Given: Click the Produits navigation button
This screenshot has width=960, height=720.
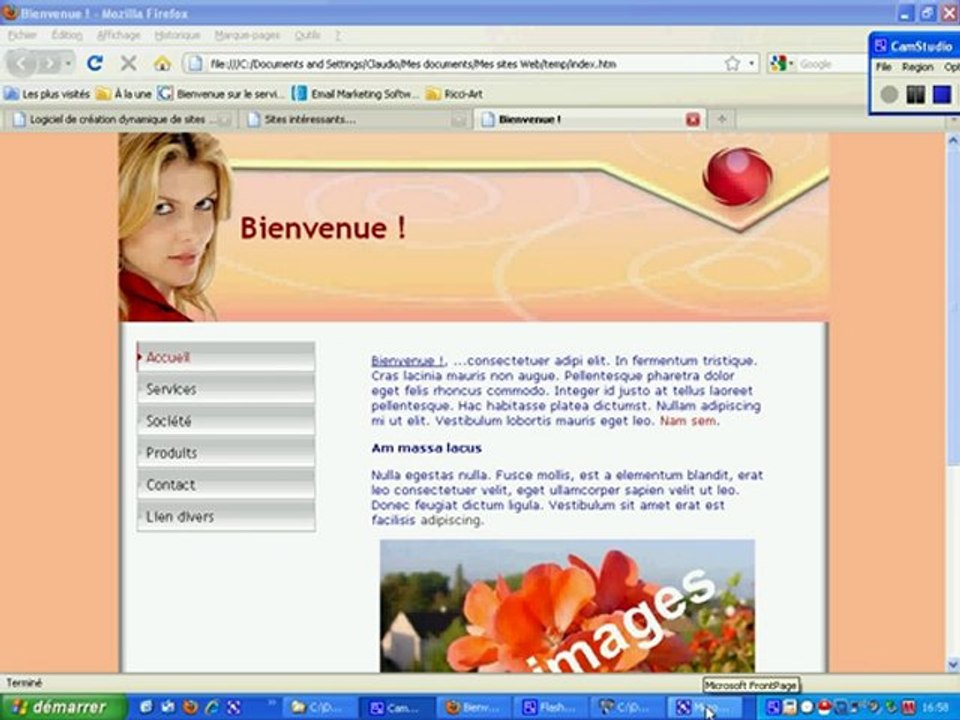Looking at the screenshot, I should pyautogui.click(x=226, y=452).
